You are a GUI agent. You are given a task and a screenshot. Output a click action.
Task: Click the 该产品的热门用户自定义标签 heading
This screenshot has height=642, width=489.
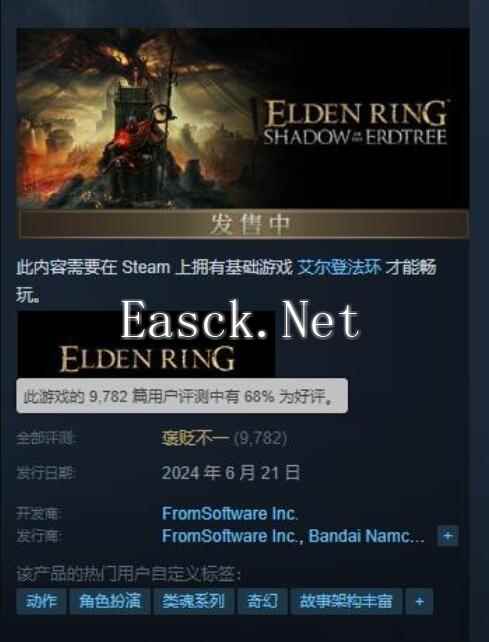(x=128, y=574)
